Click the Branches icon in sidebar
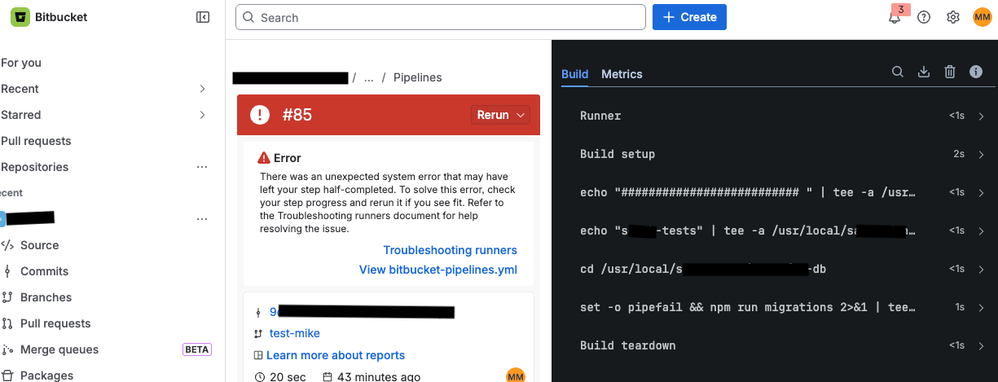The image size is (998, 382). coord(8,297)
